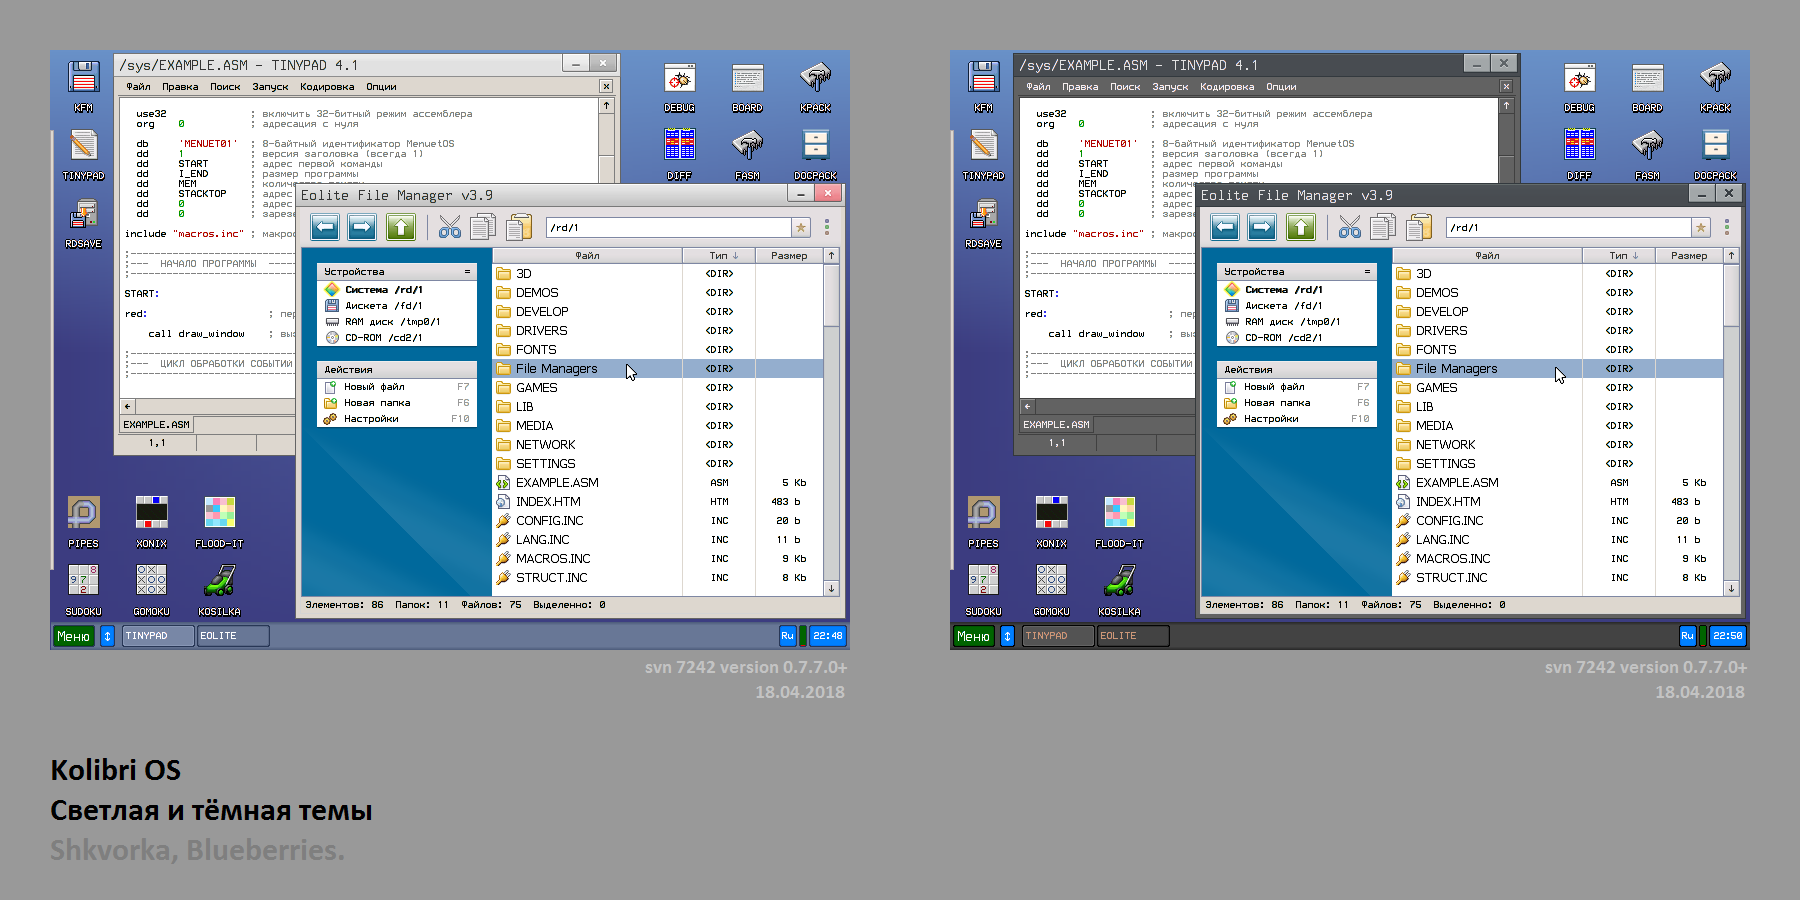Click the Up-folder green arrow in dark-theme Eolite
The image size is (1800, 900).
point(1300,228)
